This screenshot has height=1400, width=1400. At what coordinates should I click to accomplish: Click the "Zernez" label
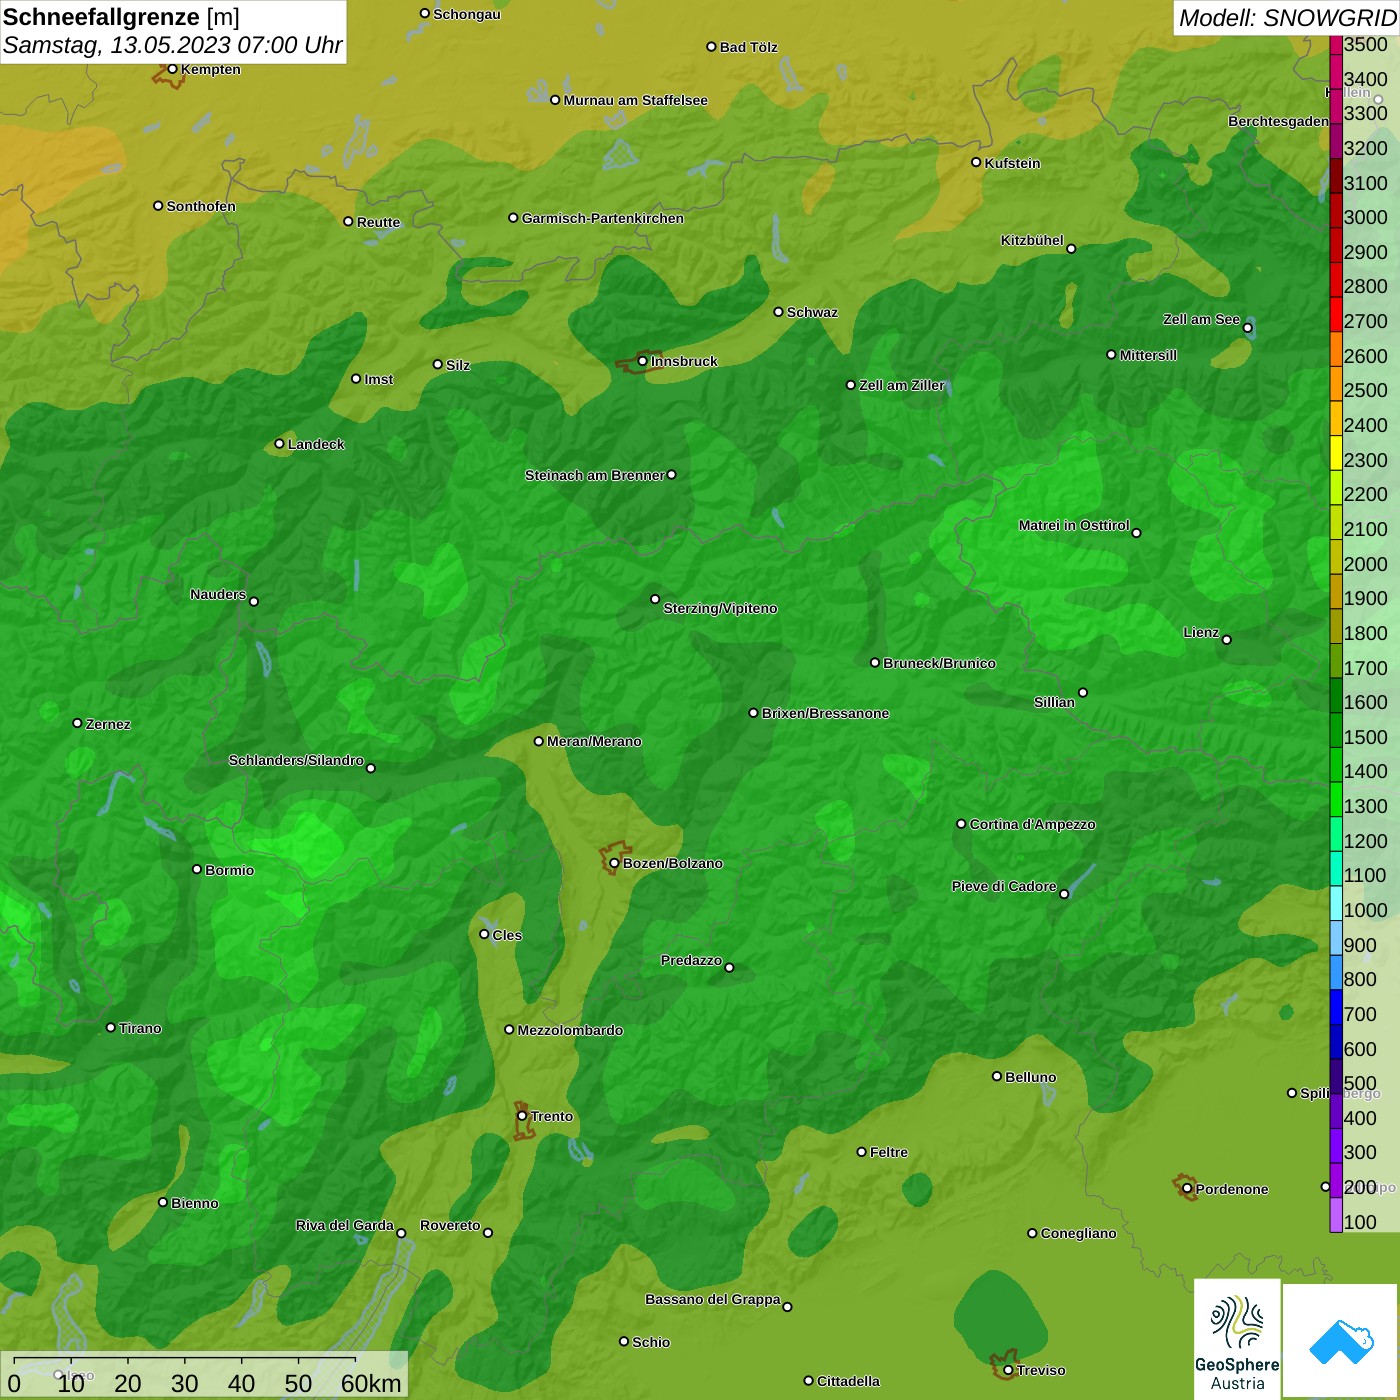[108, 724]
